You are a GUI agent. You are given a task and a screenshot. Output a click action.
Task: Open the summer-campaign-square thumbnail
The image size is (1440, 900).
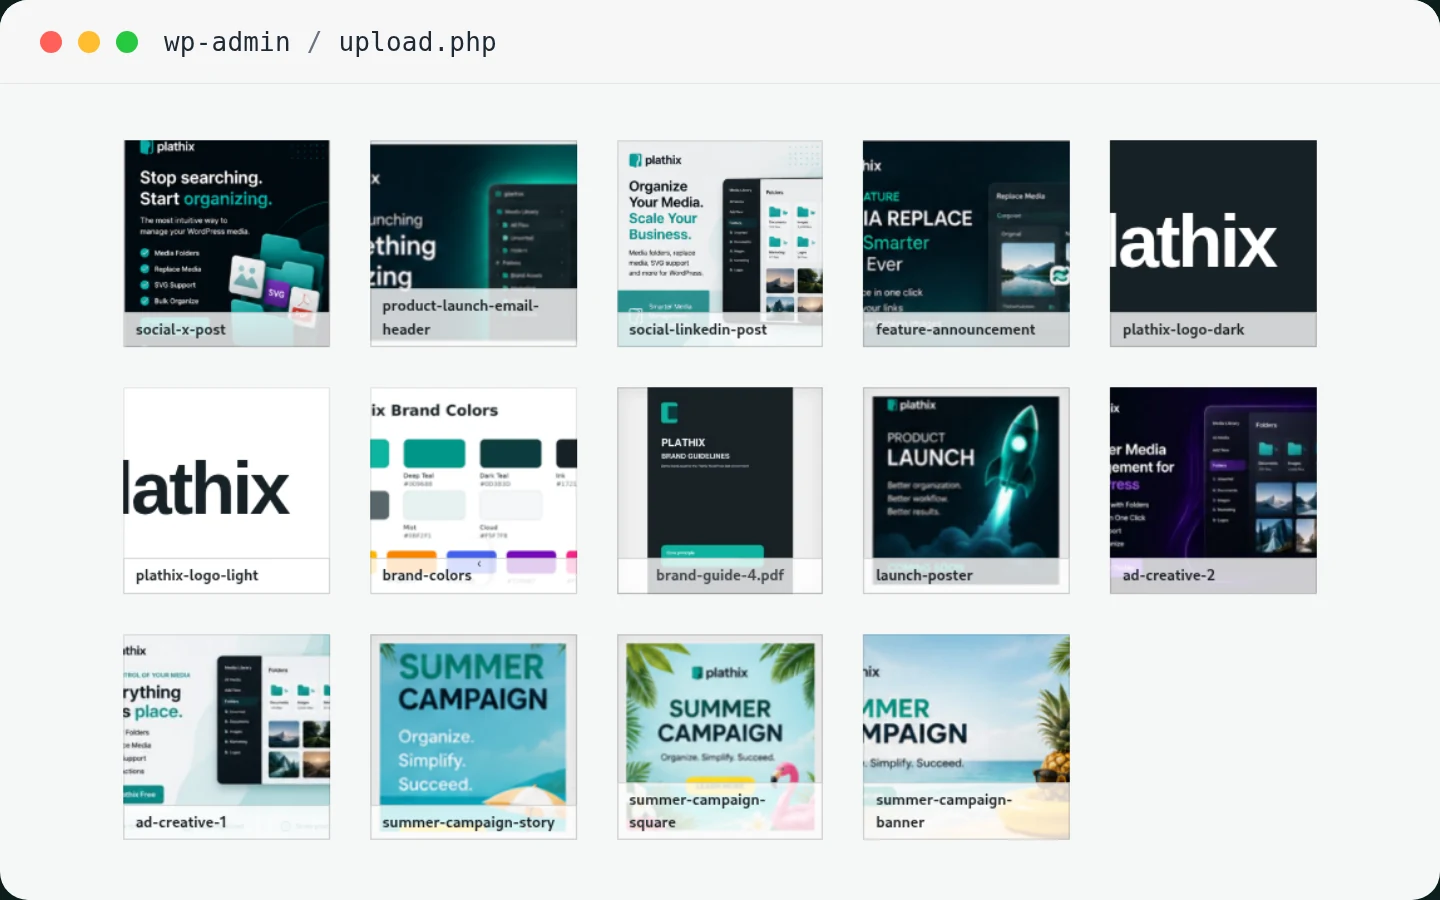[720, 737]
